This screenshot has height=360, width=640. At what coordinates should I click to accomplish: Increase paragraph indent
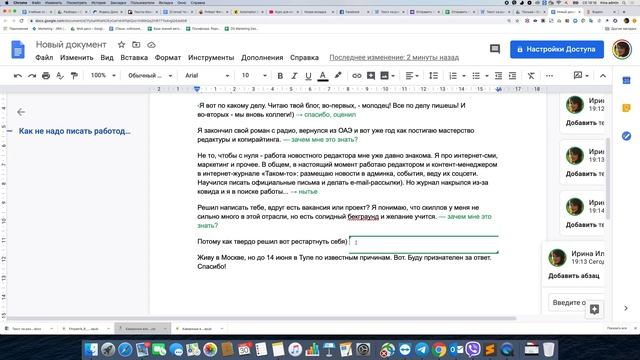pyautogui.click(x=512, y=76)
